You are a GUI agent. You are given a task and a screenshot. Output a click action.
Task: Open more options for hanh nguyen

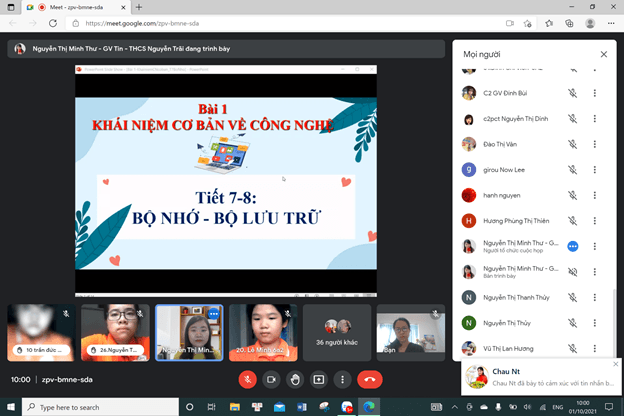click(x=595, y=195)
